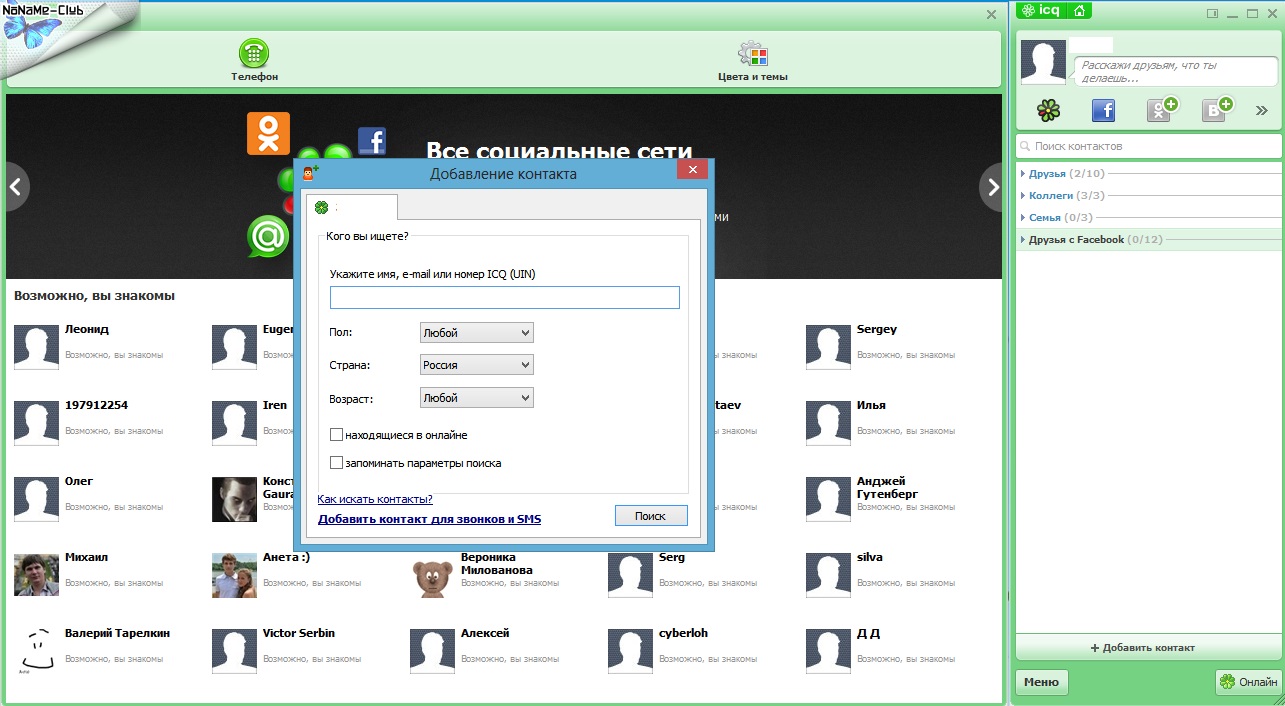Open Михаил's photo avatar
The height and width of the screenshot is (706, 1285).
tap(37, 574)
